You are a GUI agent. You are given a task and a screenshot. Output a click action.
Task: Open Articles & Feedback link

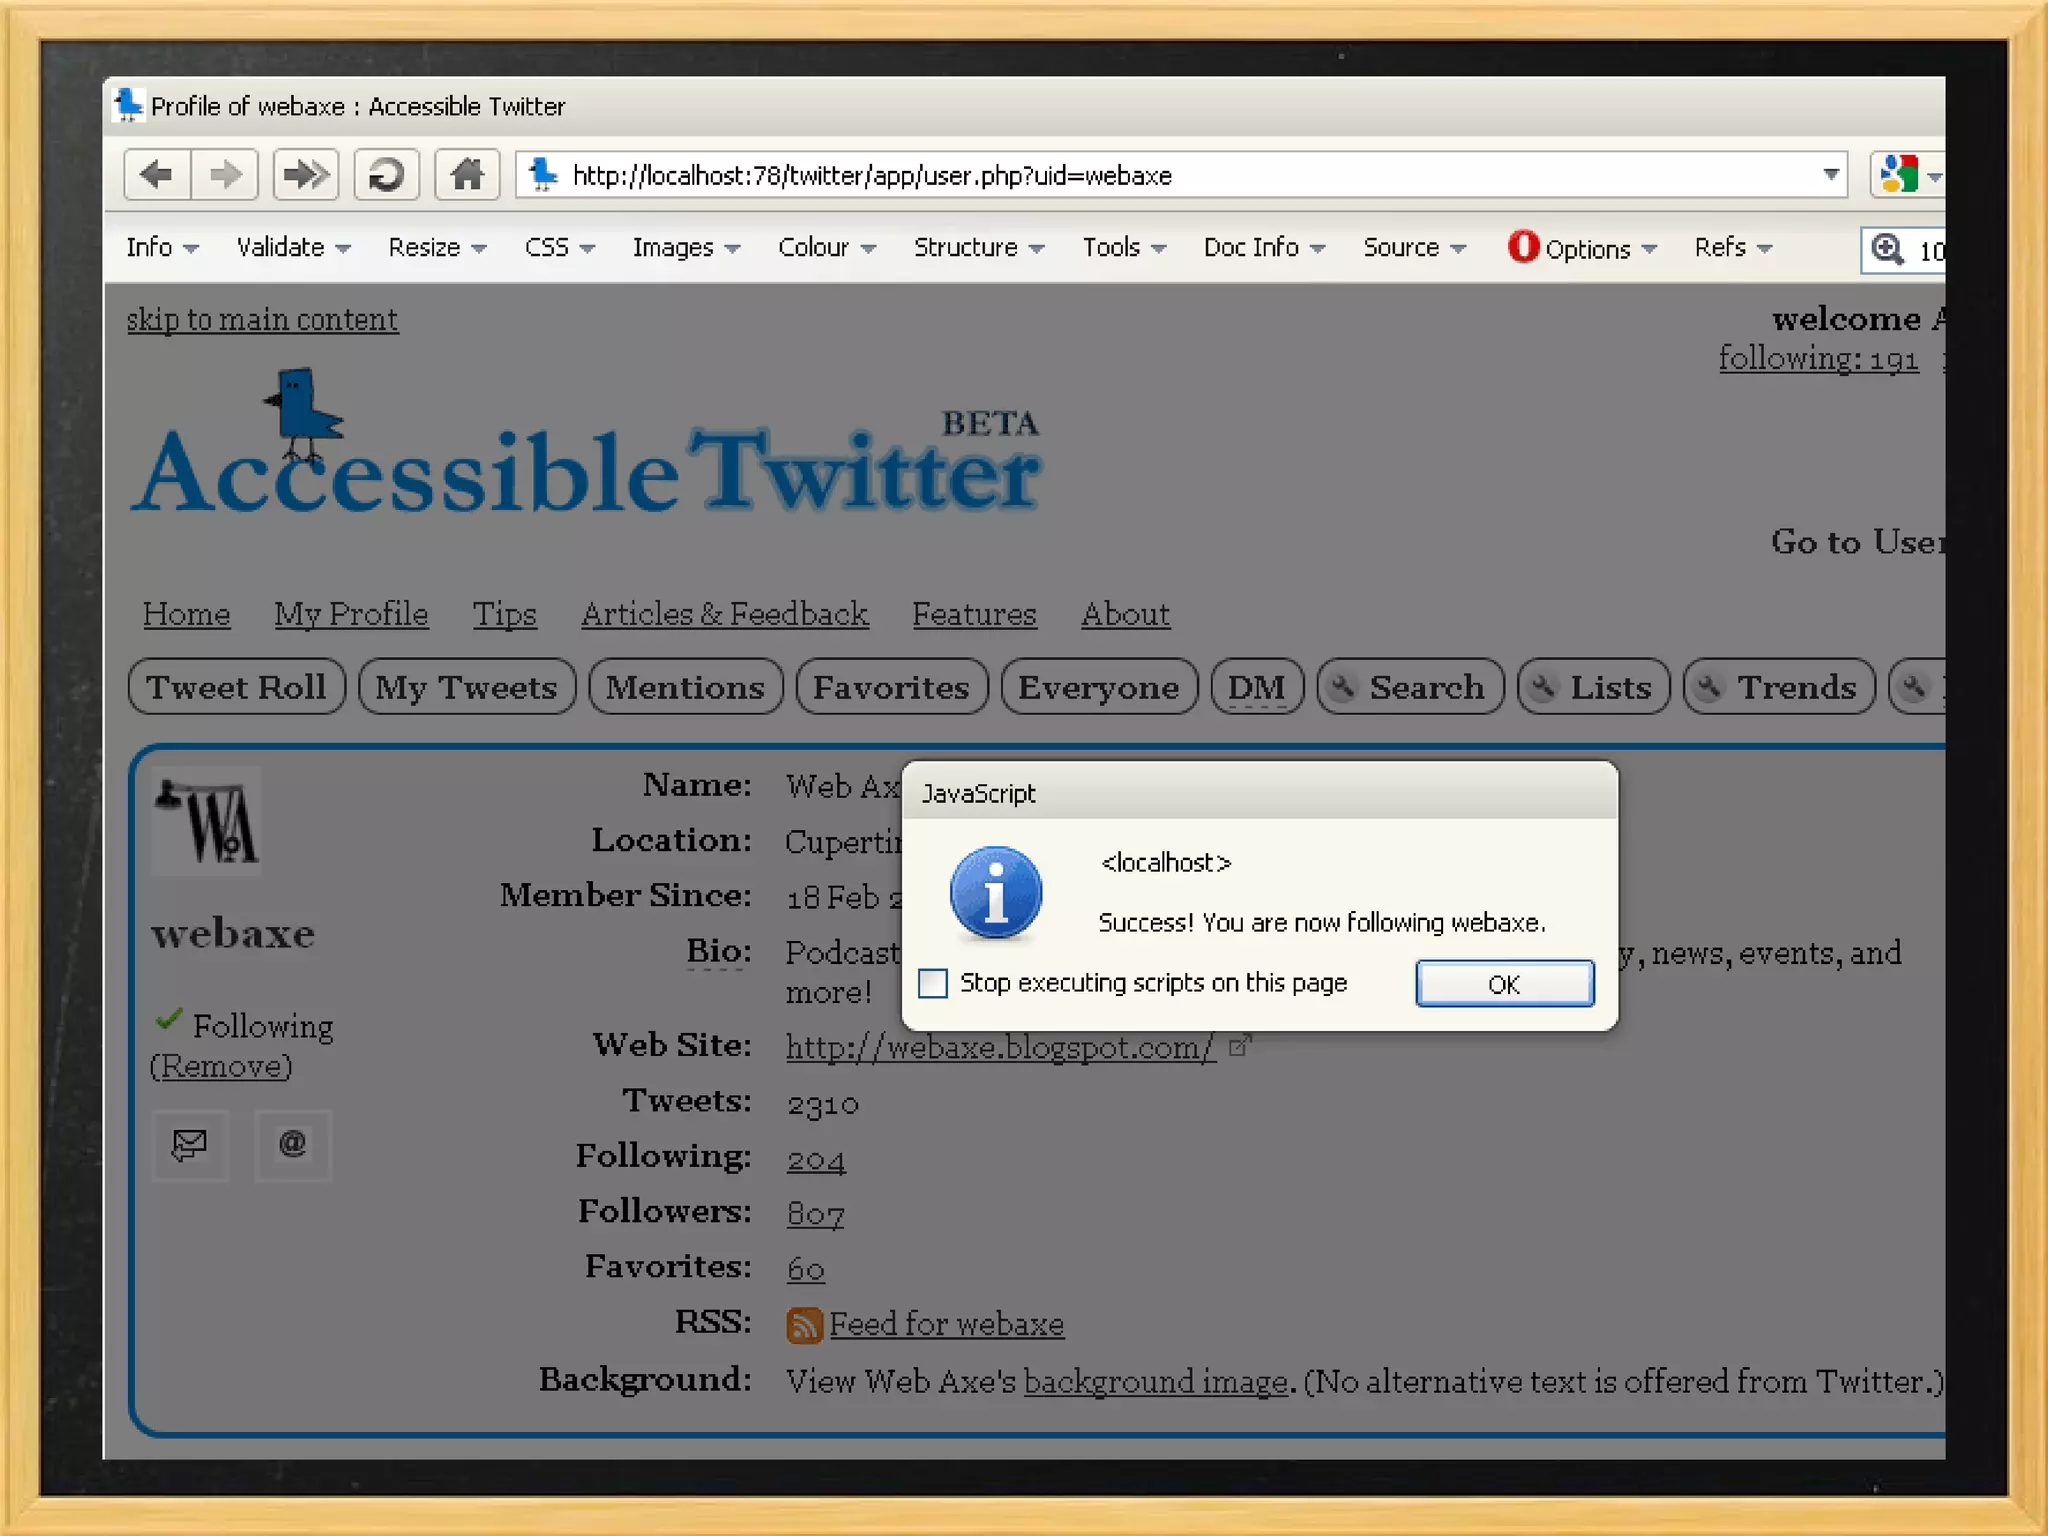pyautogui.click(x=724, y=613)
